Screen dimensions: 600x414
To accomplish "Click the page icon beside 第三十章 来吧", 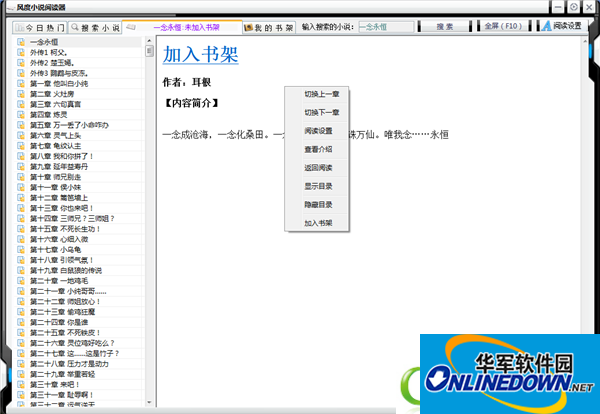I will [21, 384].
